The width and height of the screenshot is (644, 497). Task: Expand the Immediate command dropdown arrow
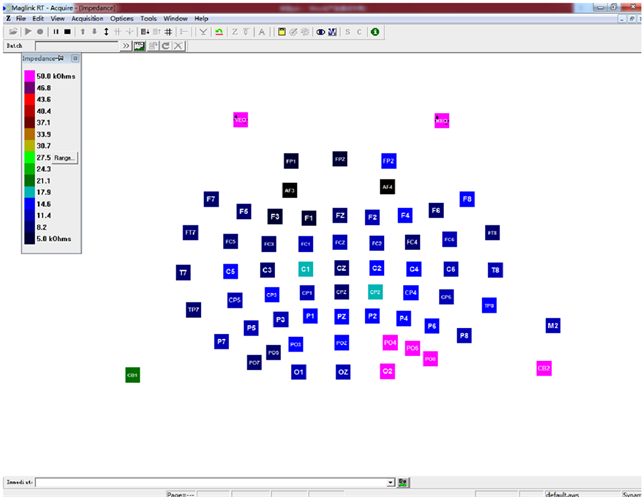click(x=390, y=482)
